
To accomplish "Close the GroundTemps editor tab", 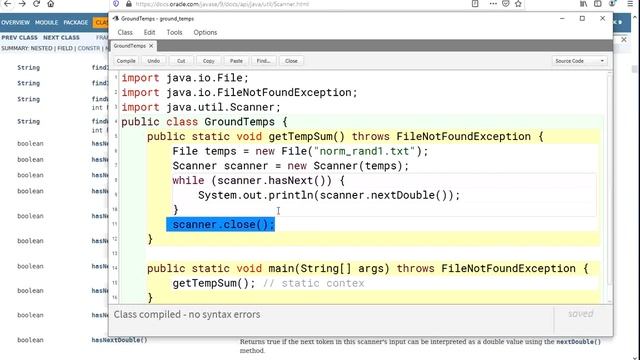I will click(x=151, y=46).
